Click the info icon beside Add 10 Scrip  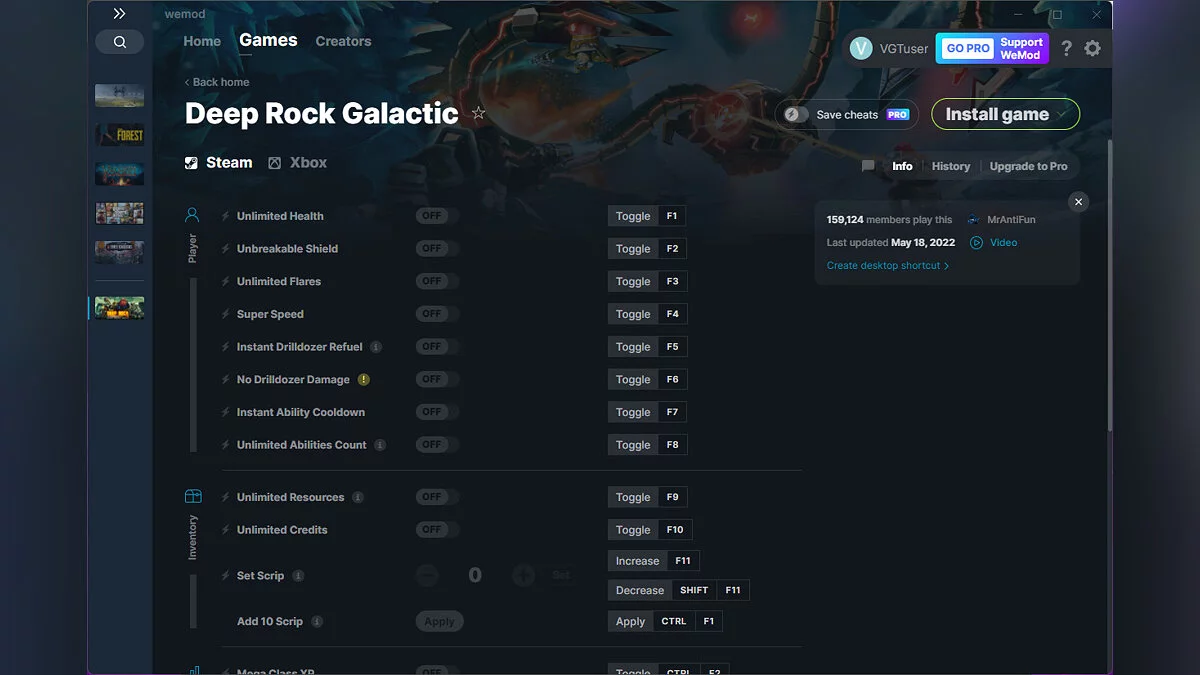click(317, 621)
